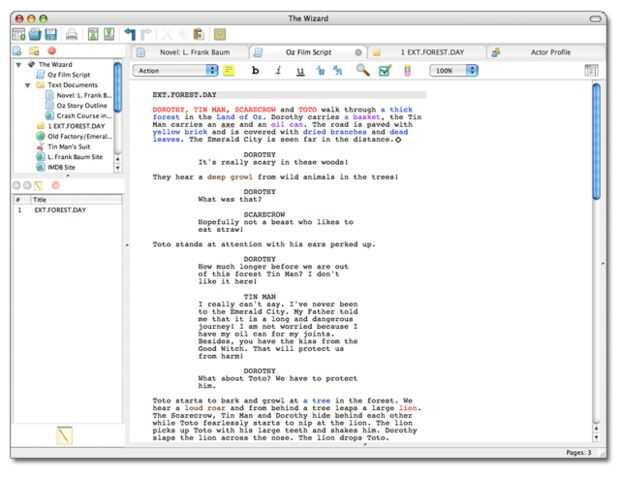Click the red word DOROTHY in first action line
The image size is (620, 481).
click(x=168, y=110)
